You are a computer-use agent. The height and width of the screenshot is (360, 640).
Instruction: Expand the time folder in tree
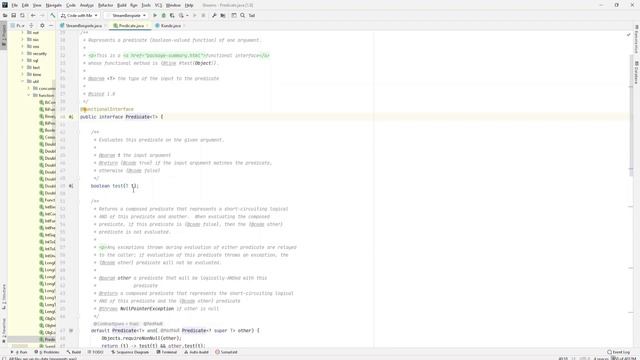point(23,74)
